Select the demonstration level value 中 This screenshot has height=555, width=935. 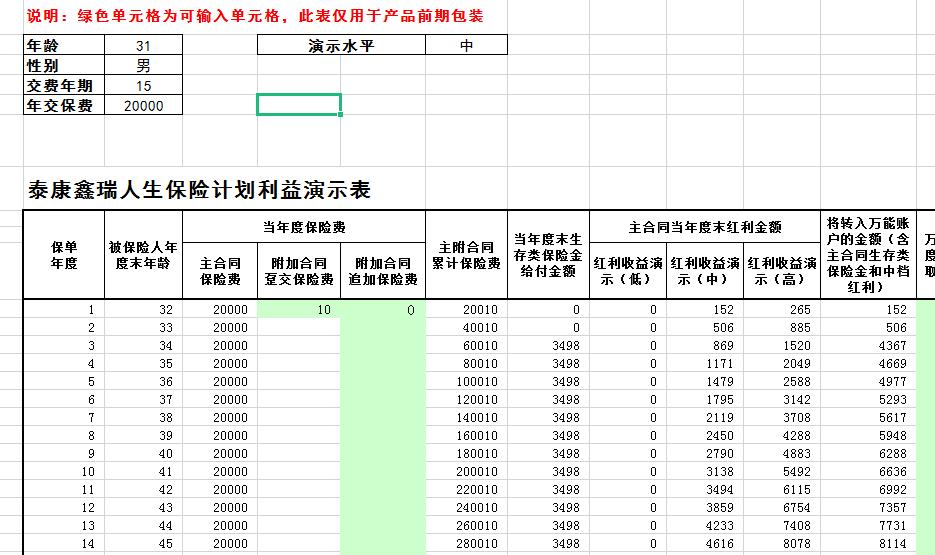[466, 45]
